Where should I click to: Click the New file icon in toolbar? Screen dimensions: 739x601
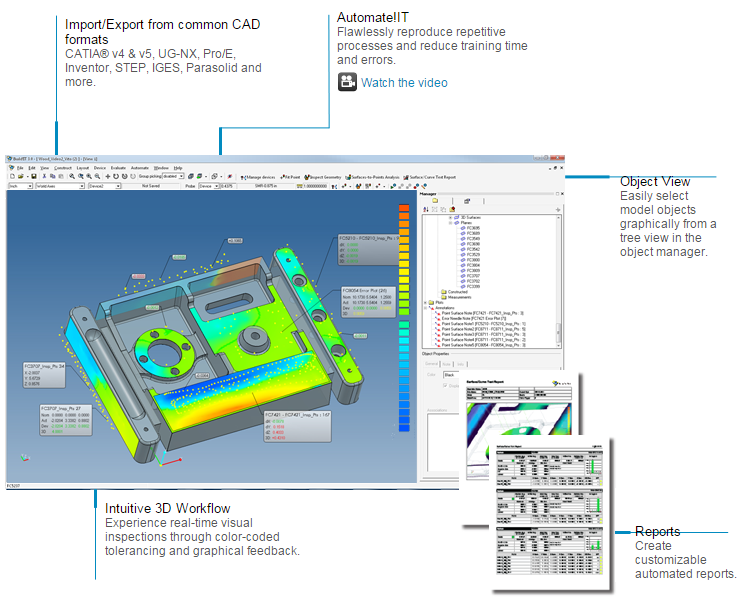pyautogui.click(x=13, y=176)
